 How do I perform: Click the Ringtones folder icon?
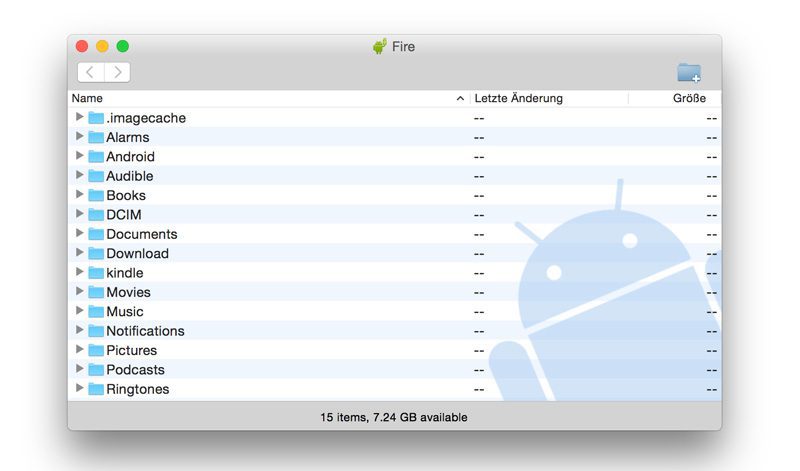tap(96, 389)
